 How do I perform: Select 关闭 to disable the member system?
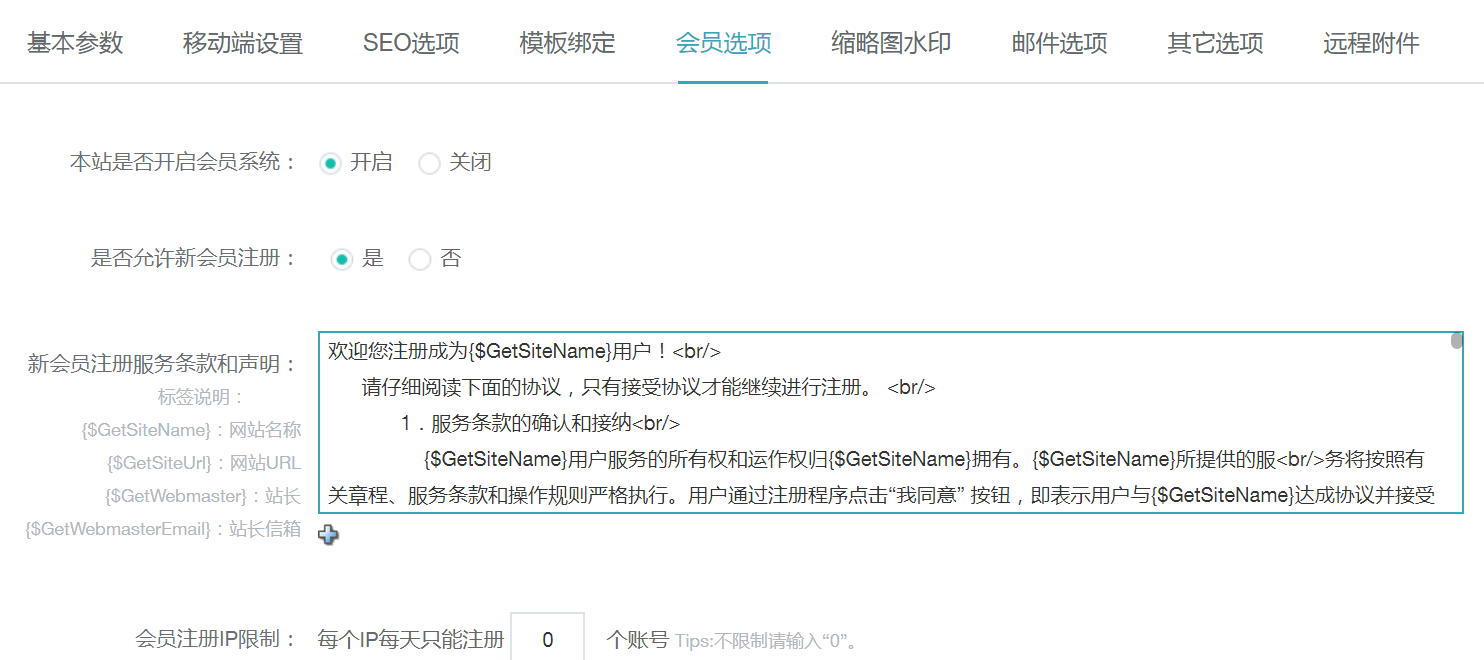429,163
